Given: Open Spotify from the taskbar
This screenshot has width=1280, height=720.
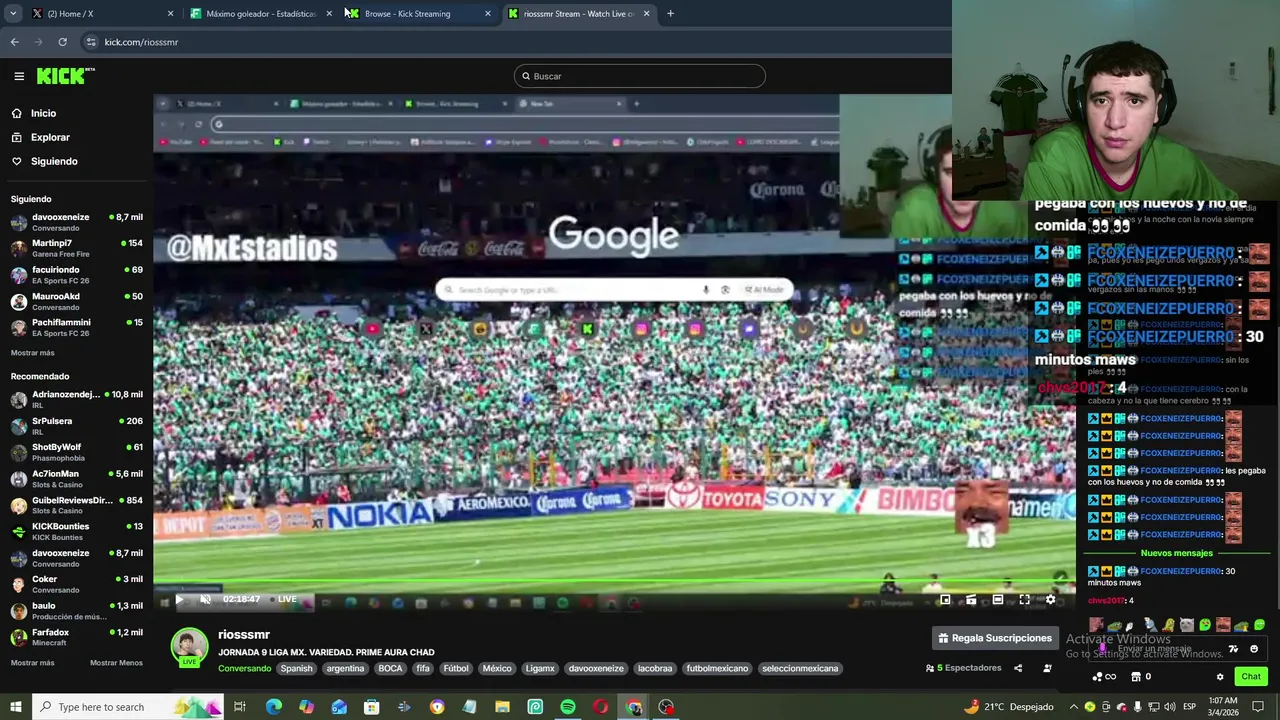Looking at the screenshot, I should (568, 707).
